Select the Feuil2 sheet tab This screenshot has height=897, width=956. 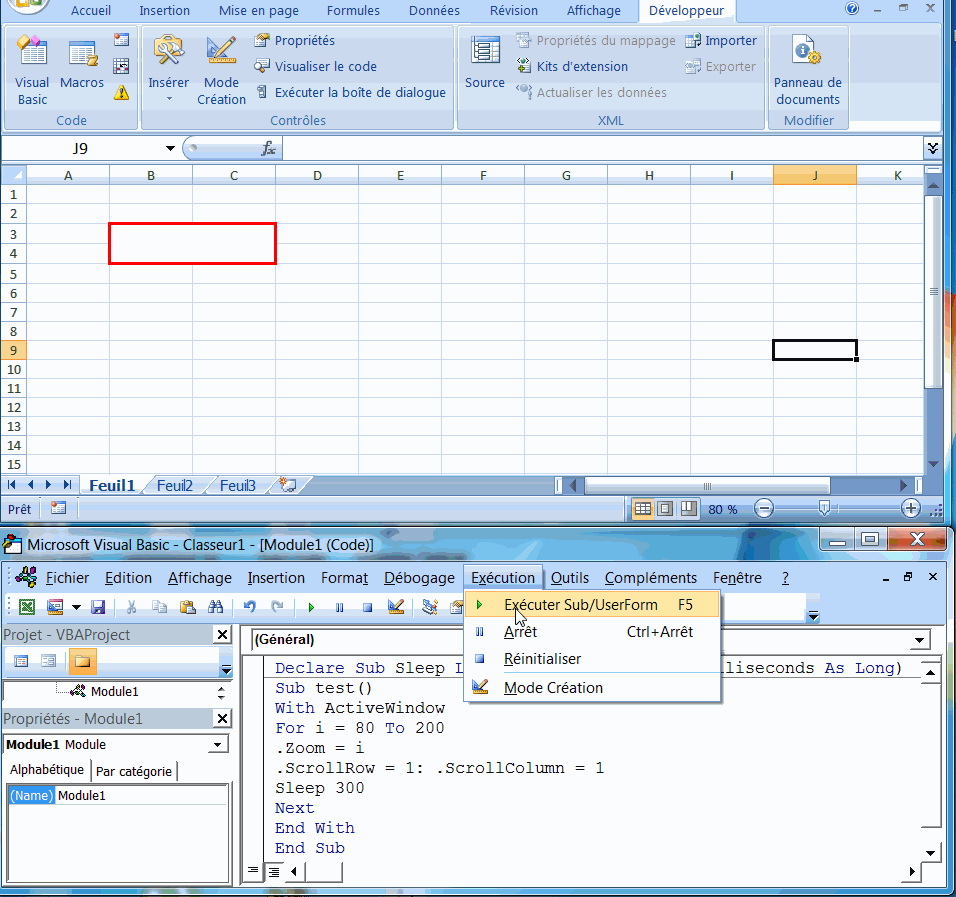point(175,485)
